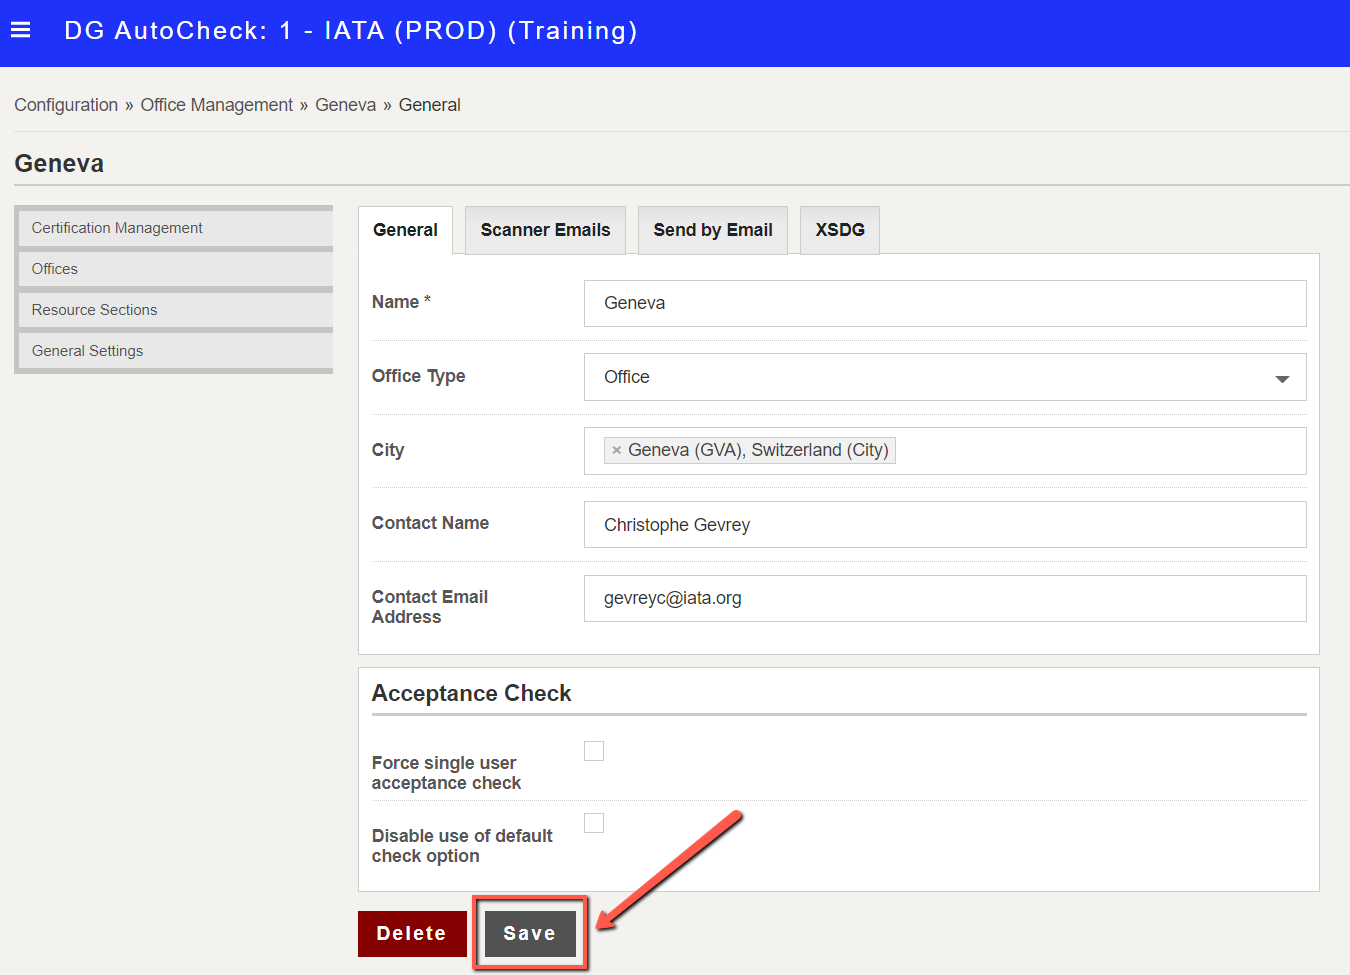Image resolution: width=1350 pixels, height=975 pixels.
Task: Click the City selection field
Action: (945, 451)
